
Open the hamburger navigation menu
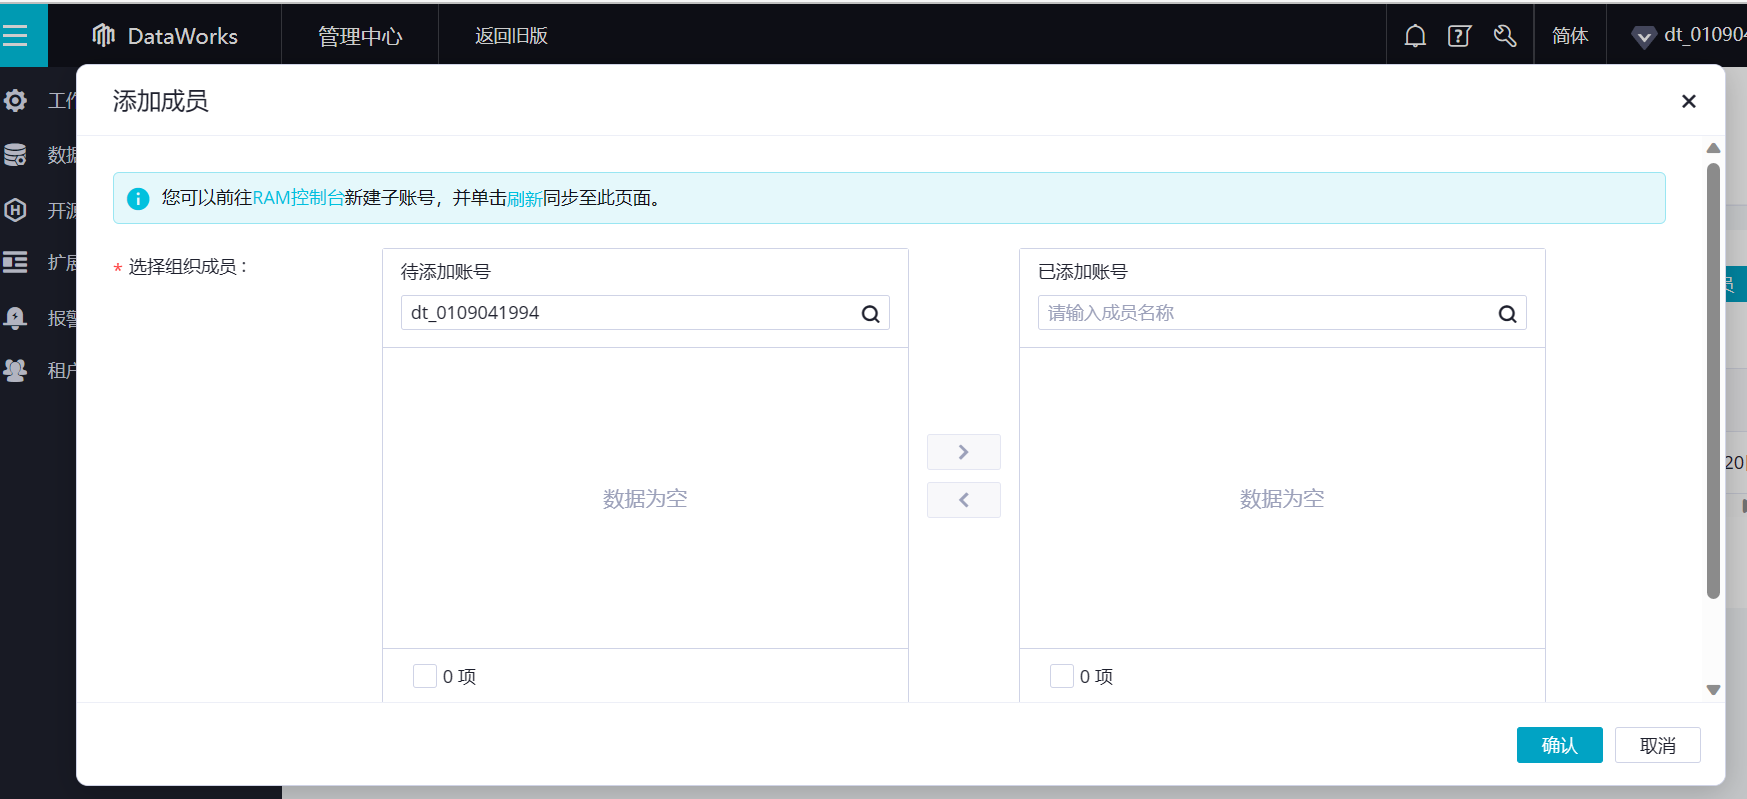pyautogui.click(x=15, y=36)
